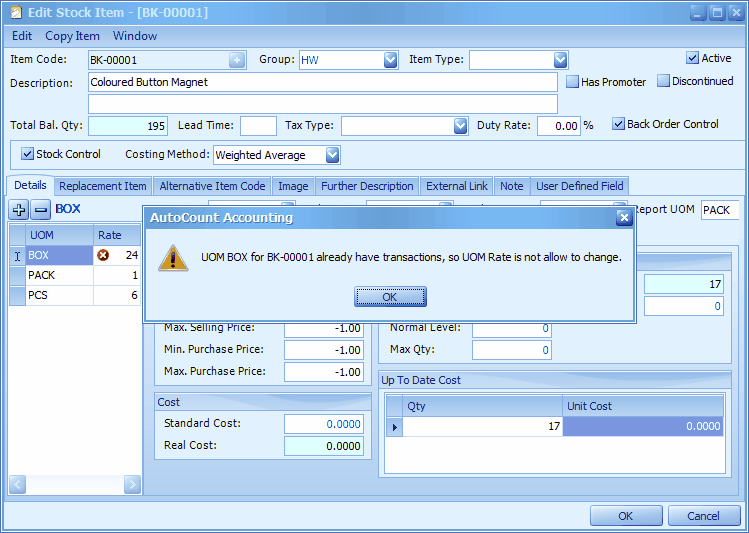Click the warning triangle icon in the dialog
The height and width of the screenshot is (533, 749).
173,258
